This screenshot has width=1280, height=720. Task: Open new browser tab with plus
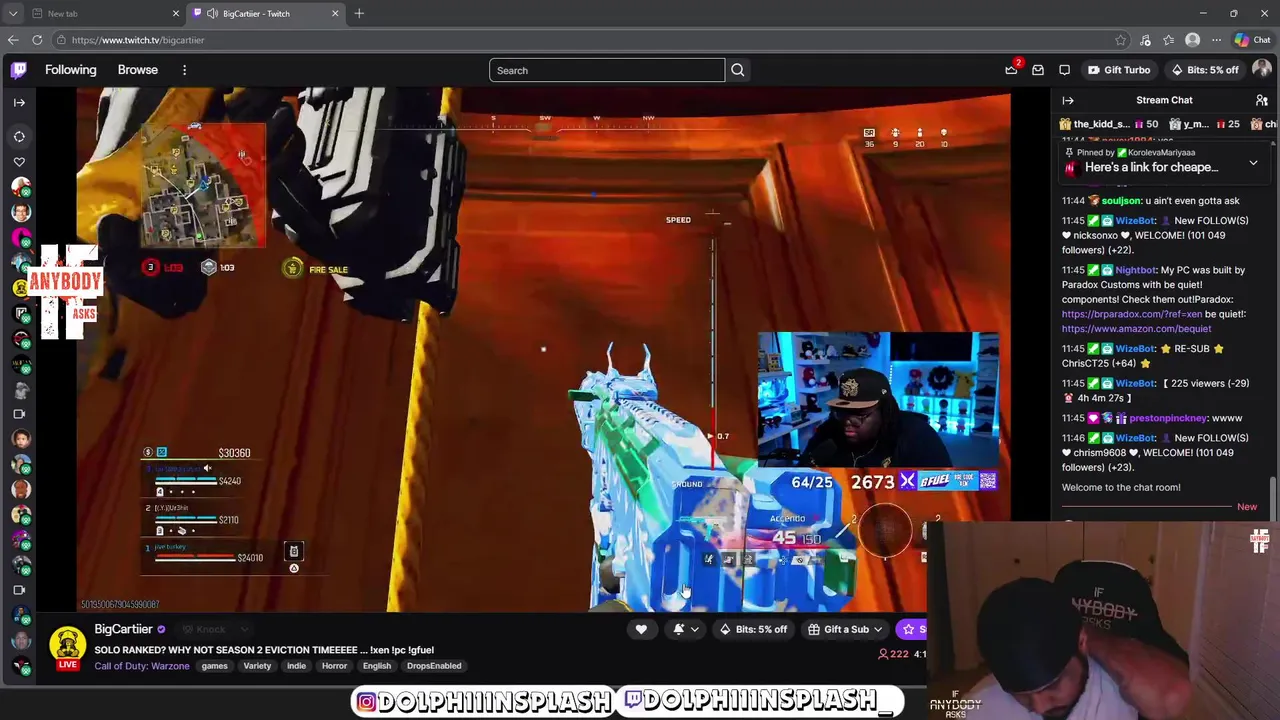pyautogui.click(x=359, y=13)
